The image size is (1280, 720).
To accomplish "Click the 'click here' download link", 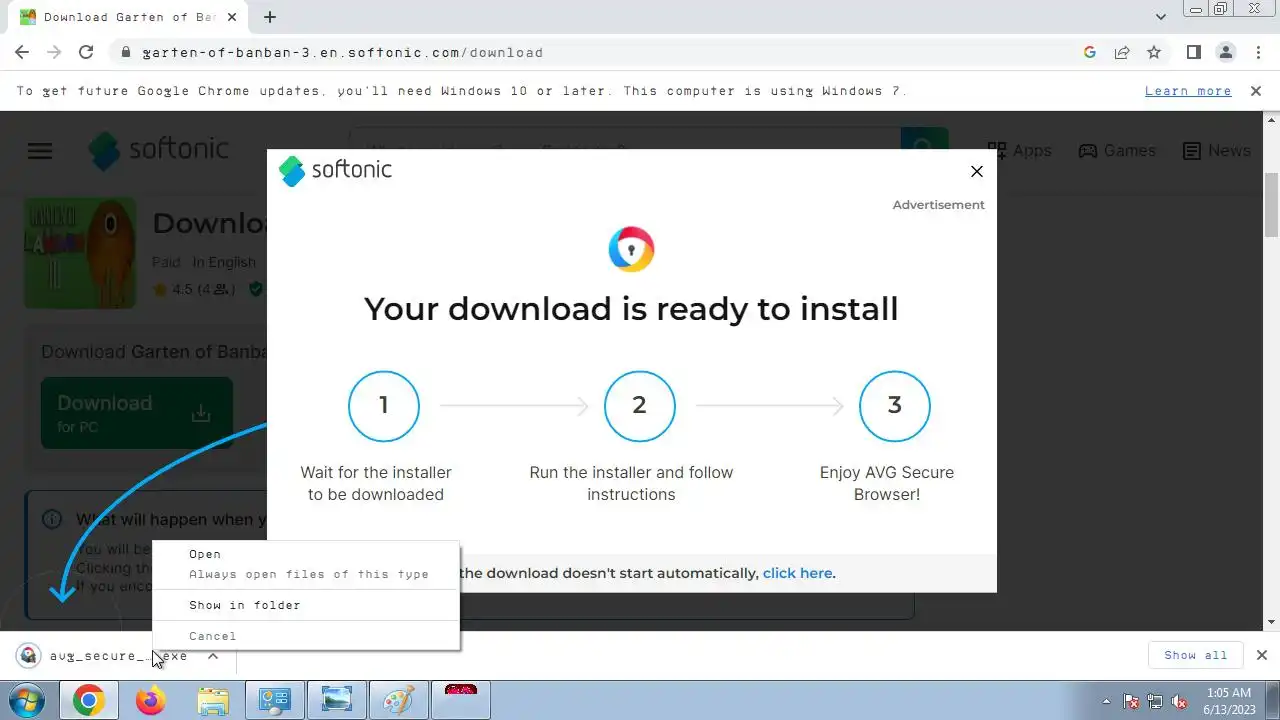I will pos(797,573).
